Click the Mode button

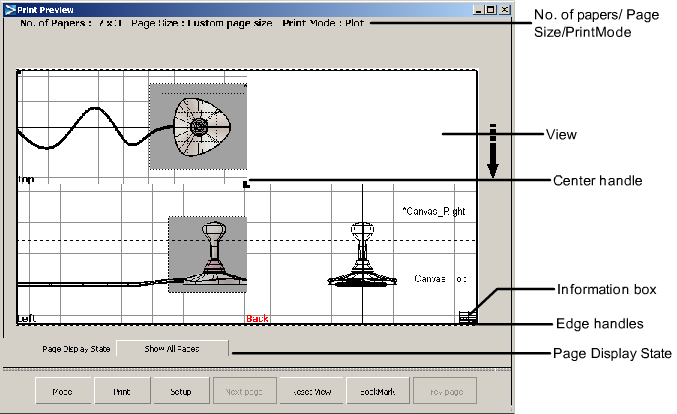pos(63,391)
